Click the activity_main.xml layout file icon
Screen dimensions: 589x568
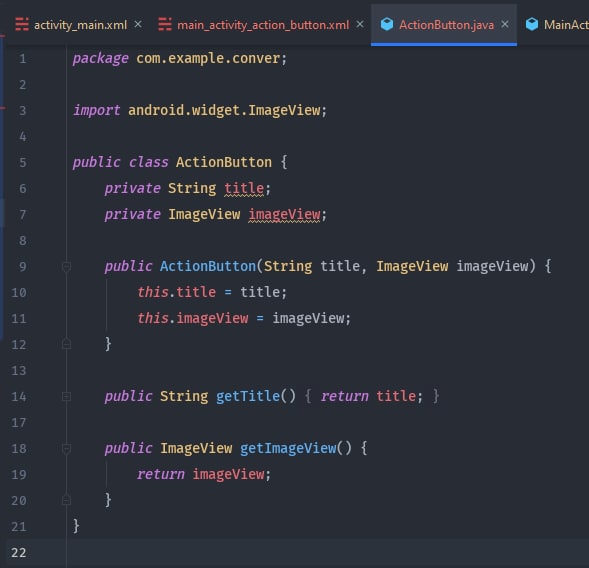[x=22, y=24]
